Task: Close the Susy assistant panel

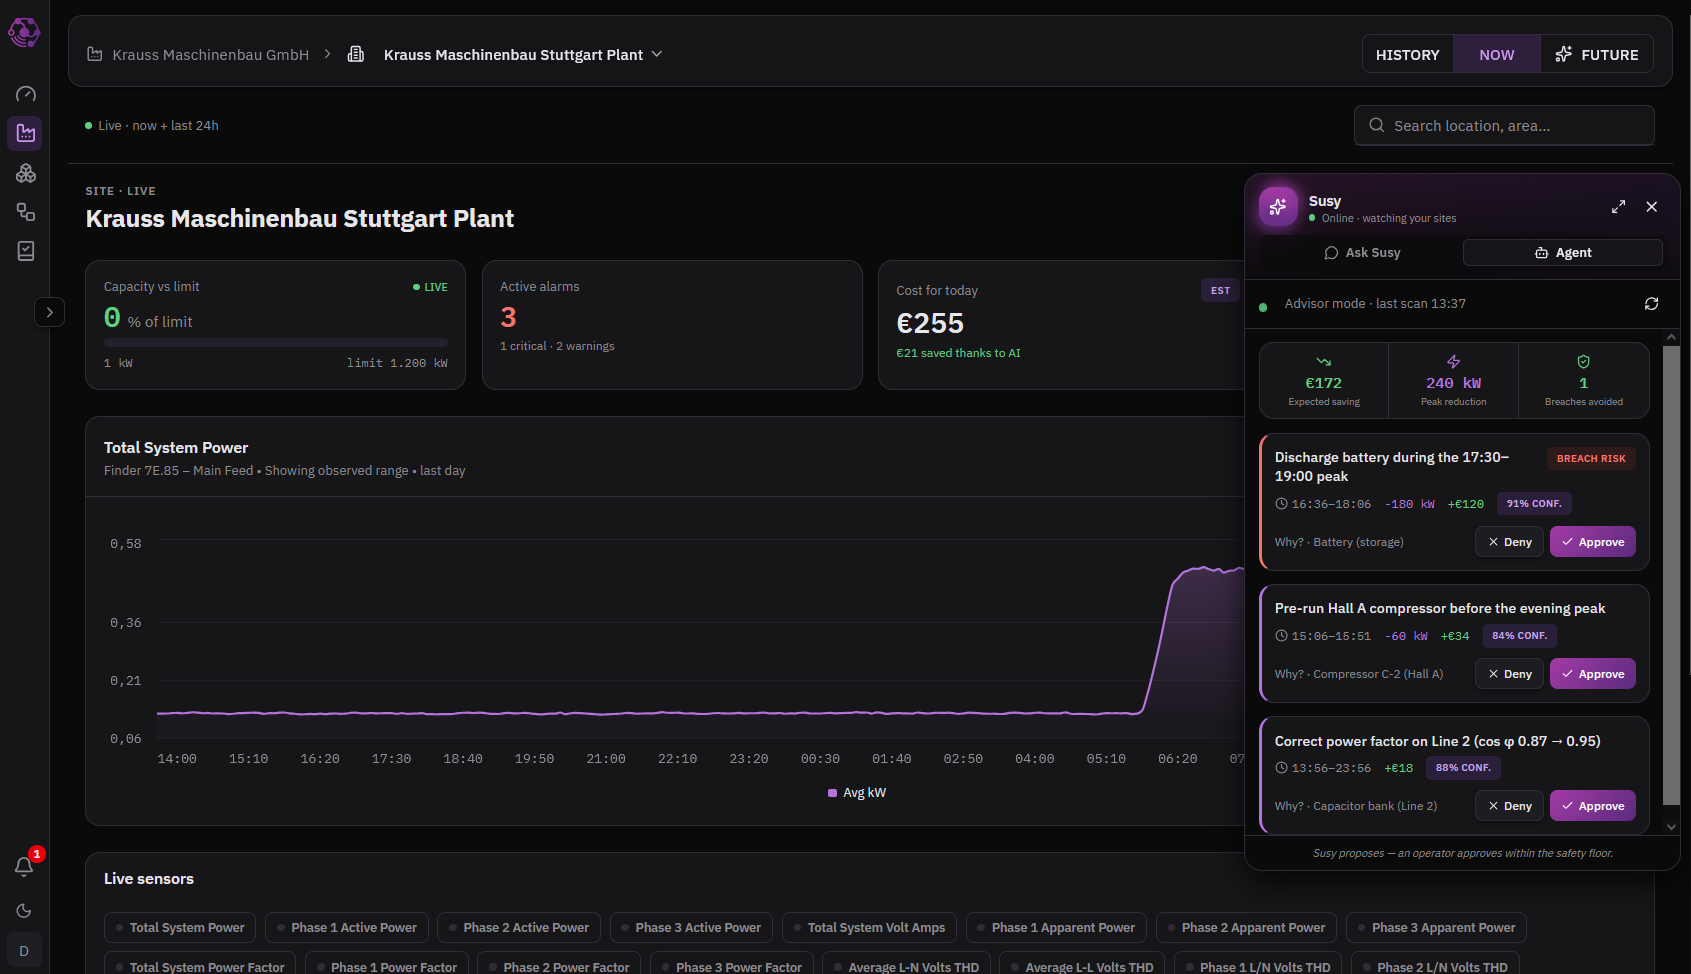Action: coord(1652,207)
